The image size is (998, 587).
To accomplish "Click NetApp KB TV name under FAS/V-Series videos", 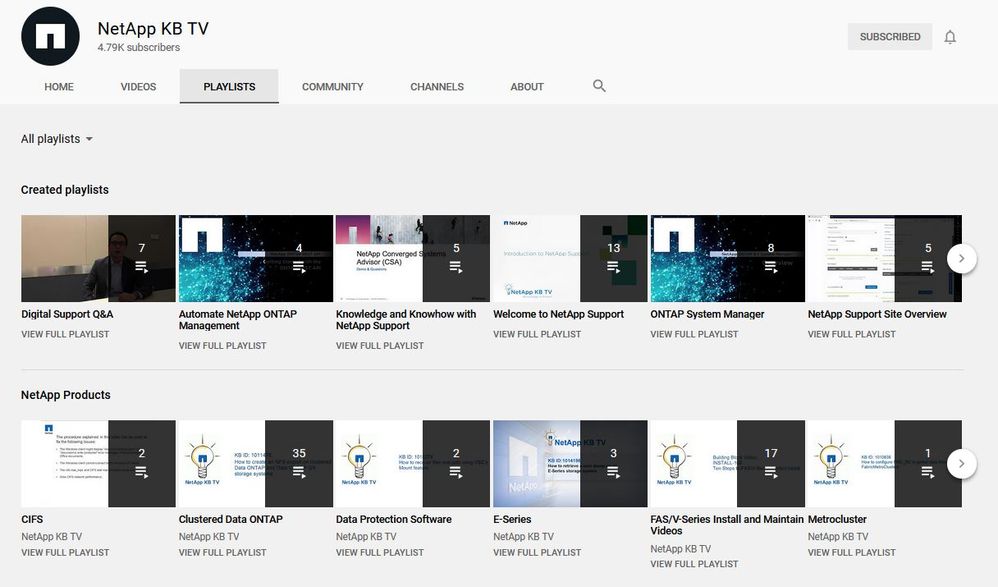I will (680, 549).
